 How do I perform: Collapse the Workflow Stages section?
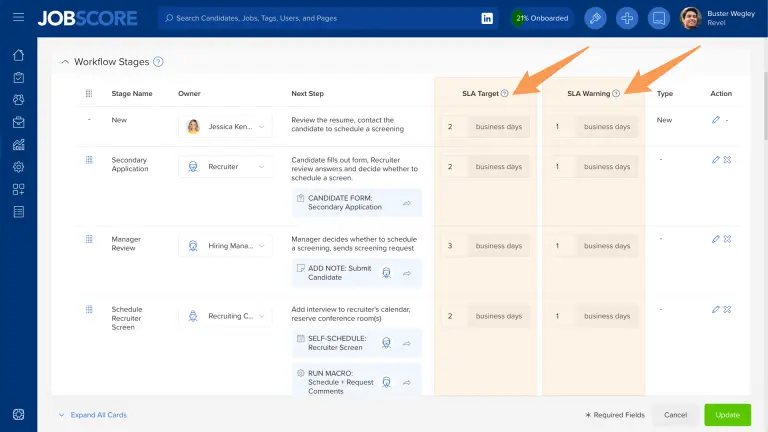click(65, 62)
